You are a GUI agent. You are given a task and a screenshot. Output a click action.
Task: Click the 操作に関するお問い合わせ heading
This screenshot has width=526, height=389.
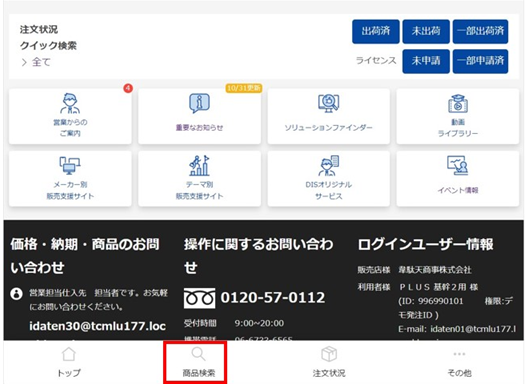pyautogui.click(x=258, y=256)
